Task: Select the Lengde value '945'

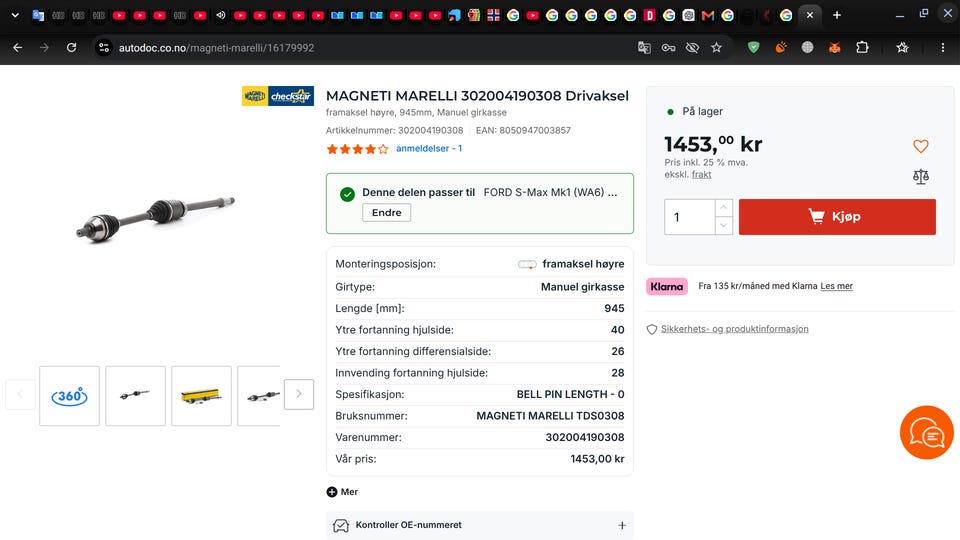Action: pyautogui.click(x=614, y=309)
